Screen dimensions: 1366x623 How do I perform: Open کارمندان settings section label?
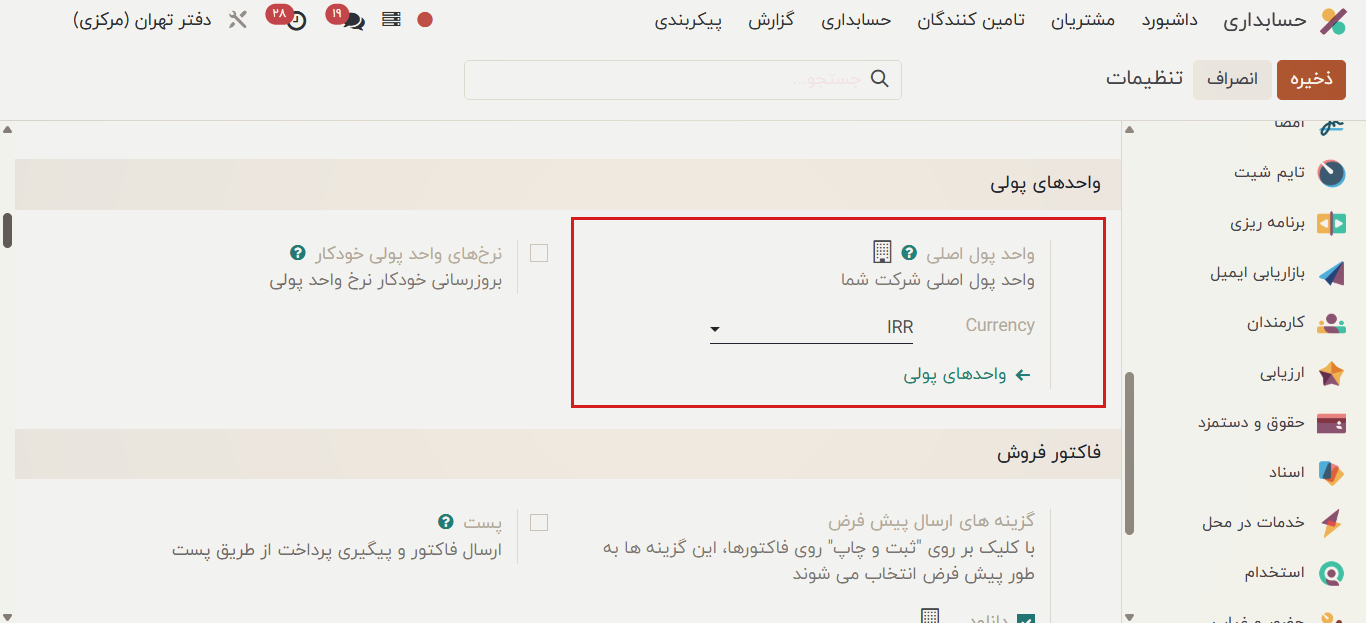(x=1275, y=323)
